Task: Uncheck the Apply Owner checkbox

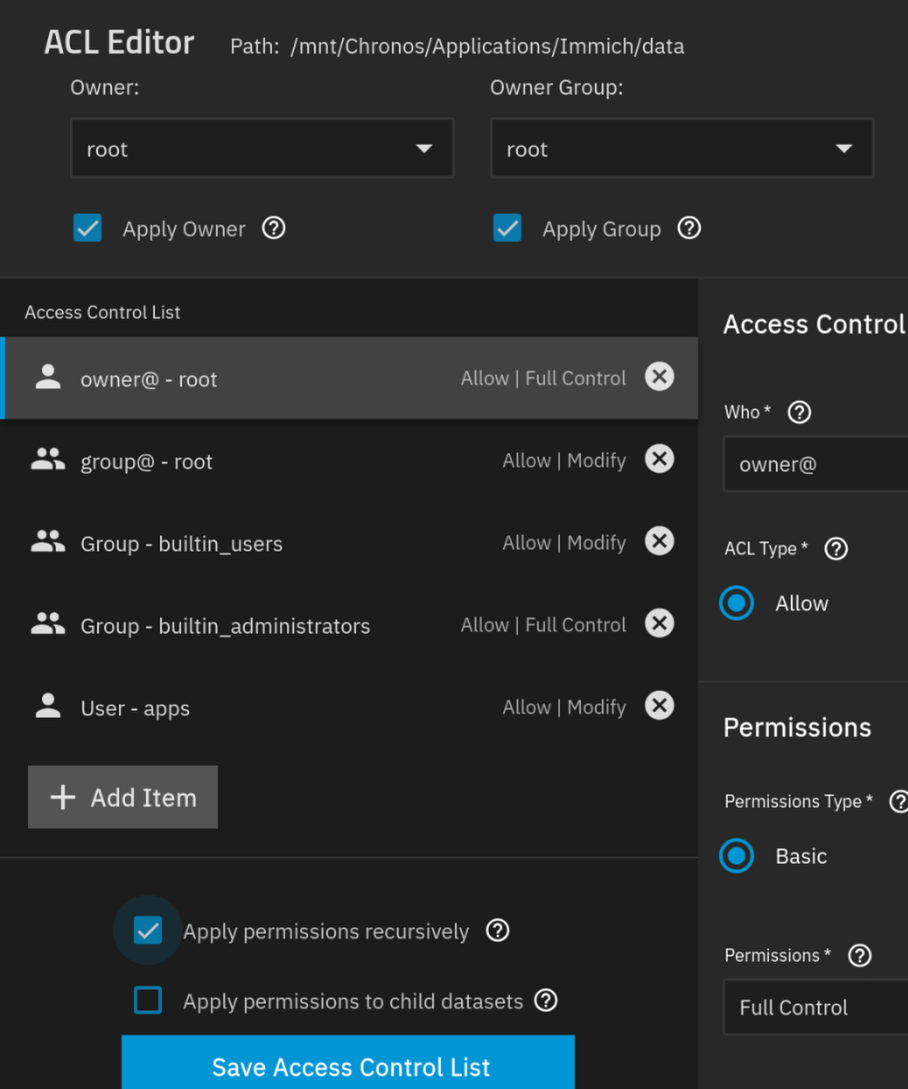Action: [x=88, y=228]
